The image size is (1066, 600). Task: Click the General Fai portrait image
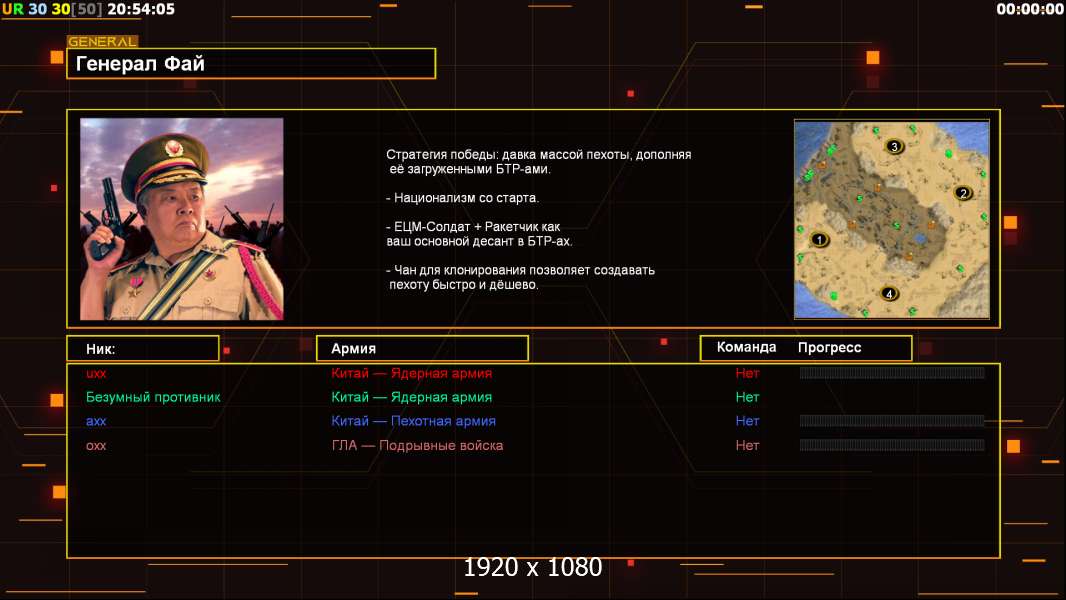pos(182,219)
